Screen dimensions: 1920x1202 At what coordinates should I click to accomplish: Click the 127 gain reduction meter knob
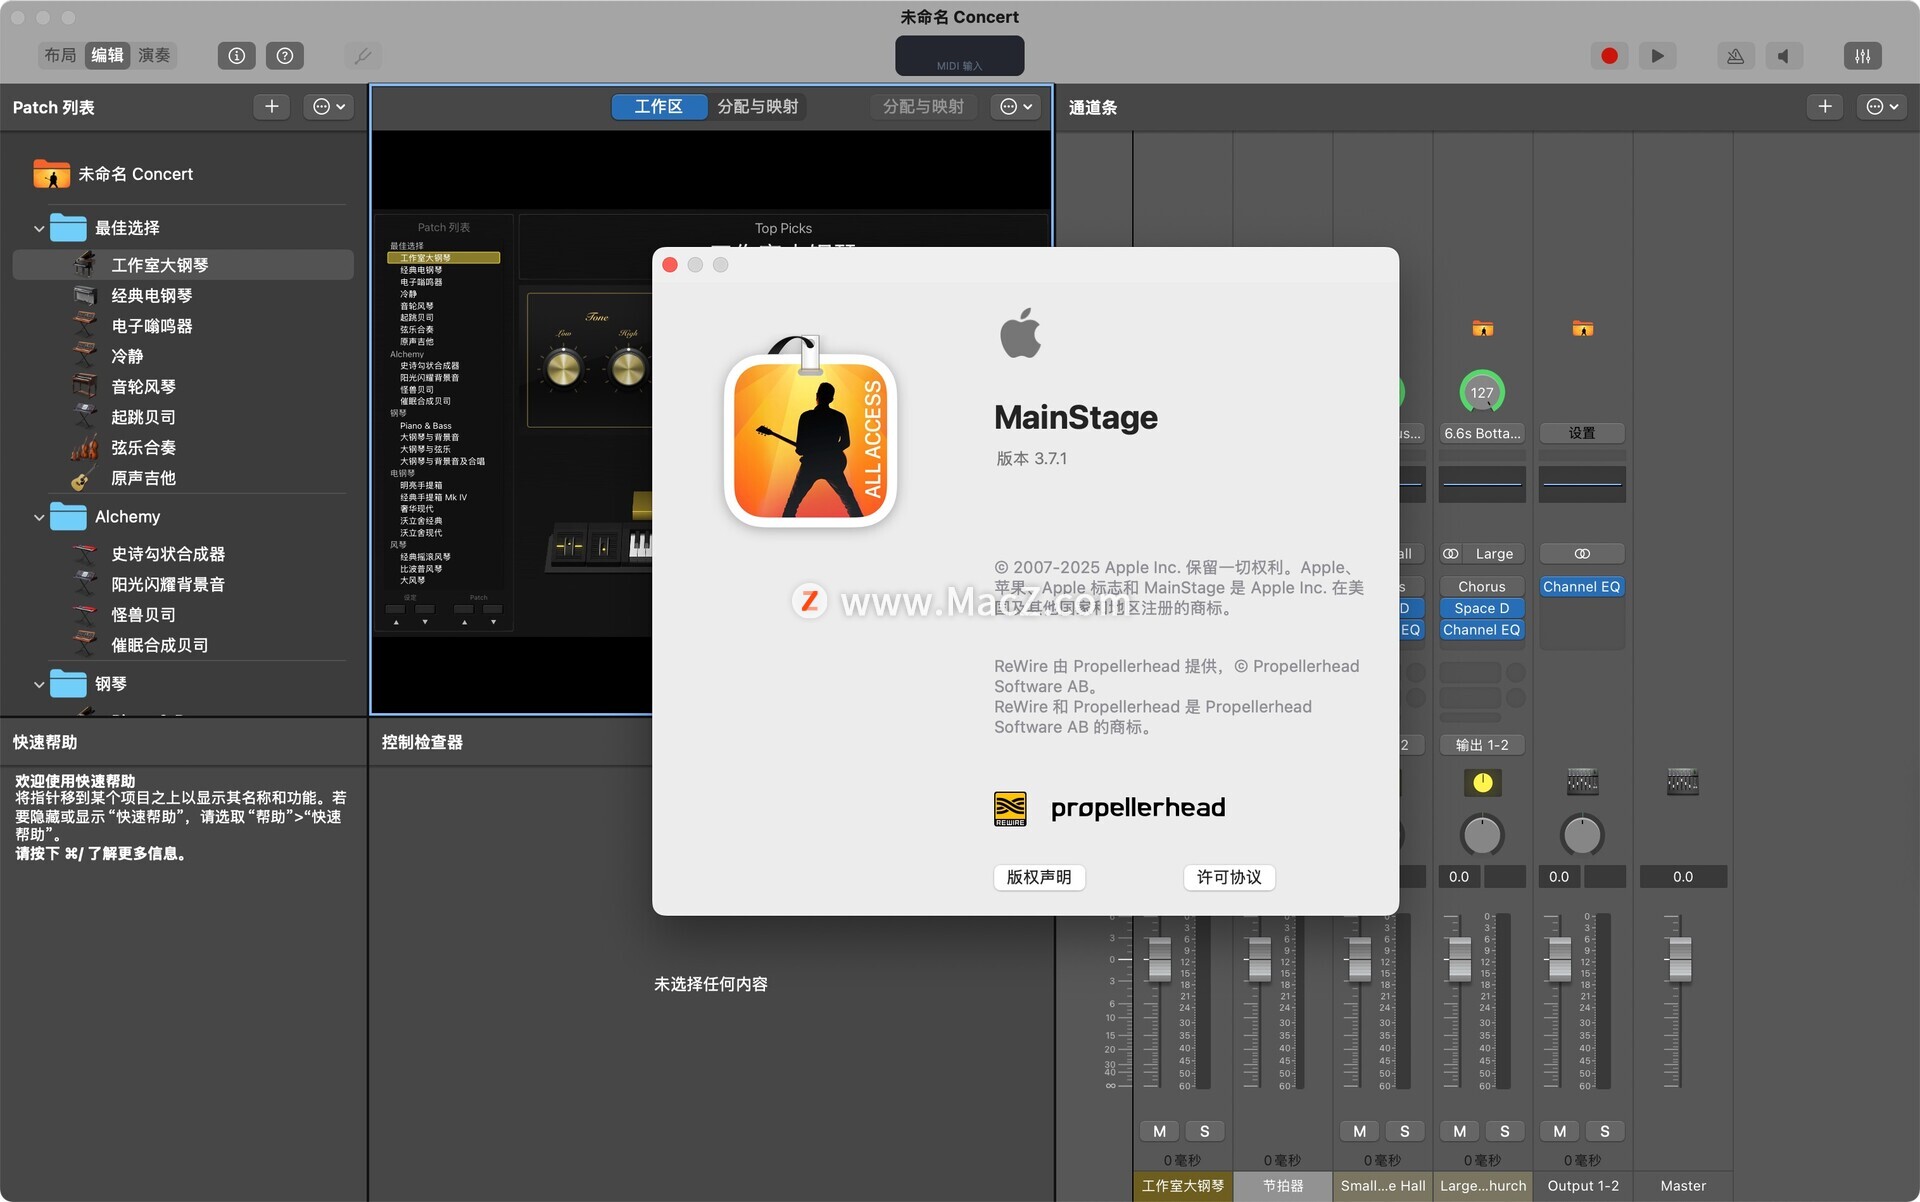1482,392
